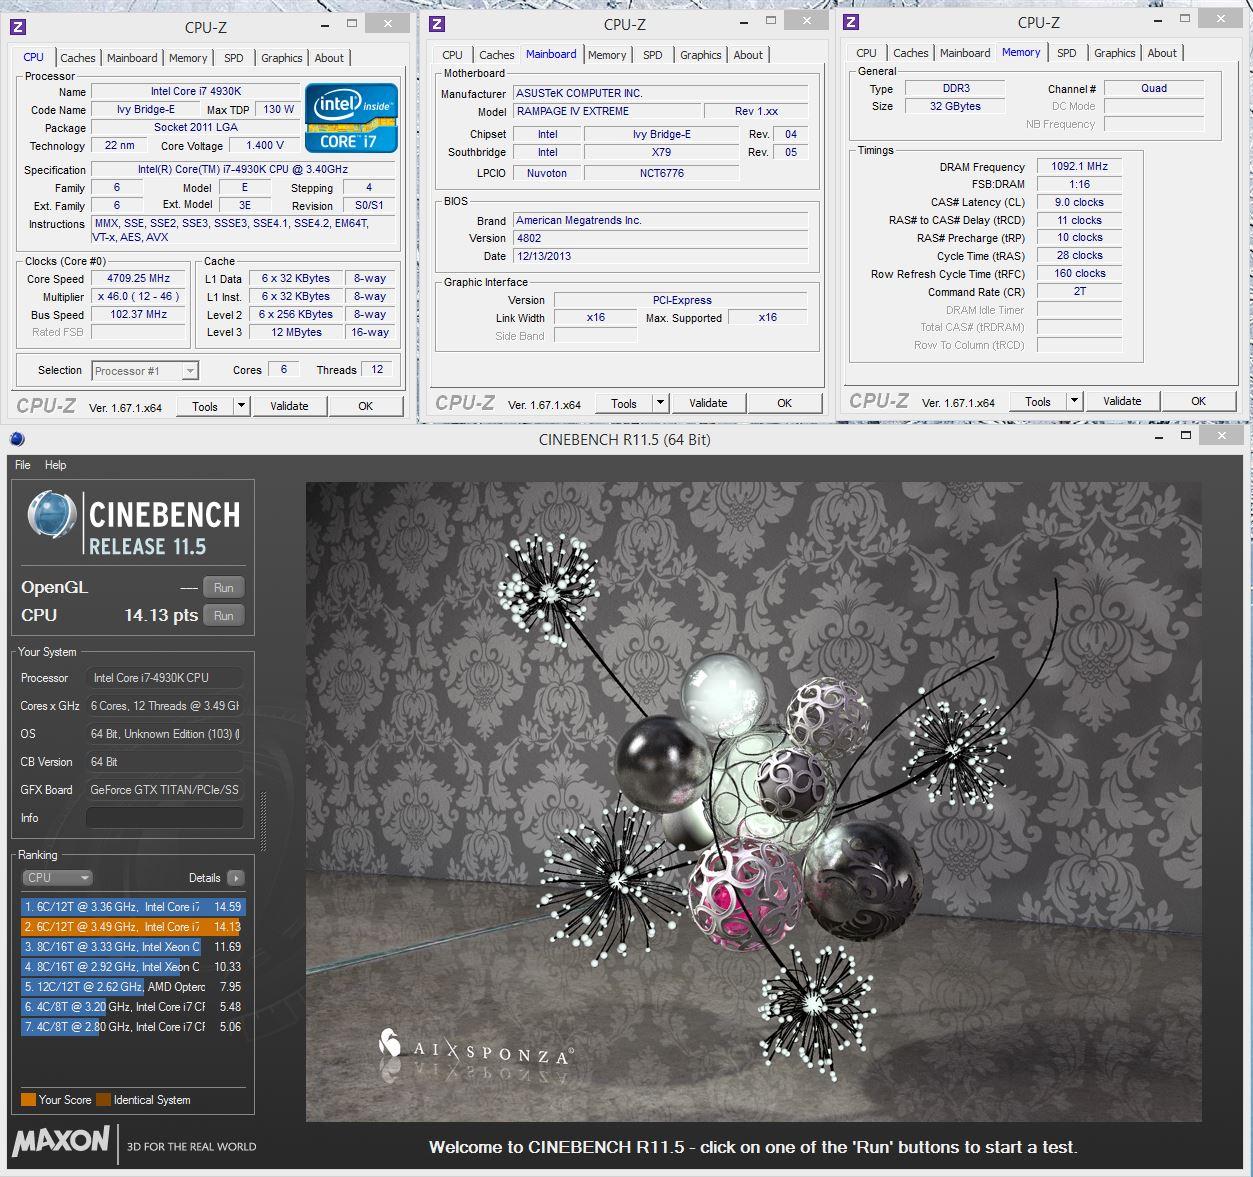Select CPU tab in the Mainboard CPU-Z window
Image resolution: width=1253 pixels, height=1177 pixels.
pos(453,55)
